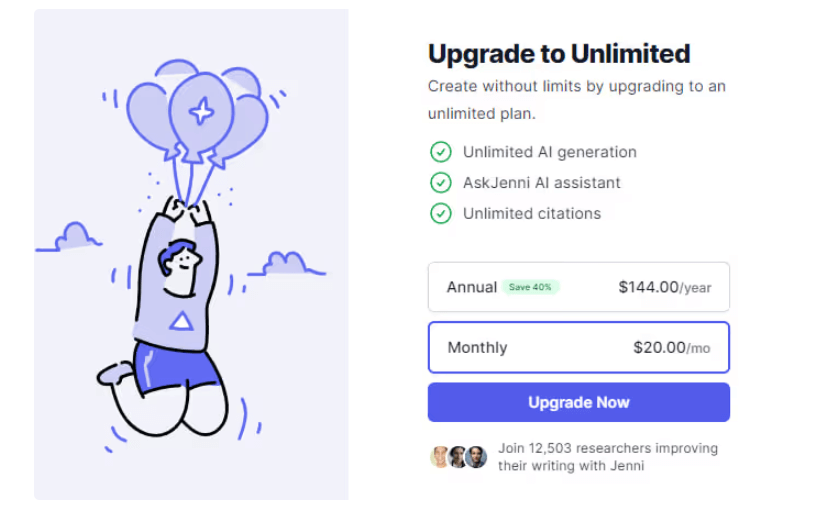This screenshot has height=522, width=833.
Task: Select the Monthly plan option
Action: pyautogui.click(x=578, y=347)
